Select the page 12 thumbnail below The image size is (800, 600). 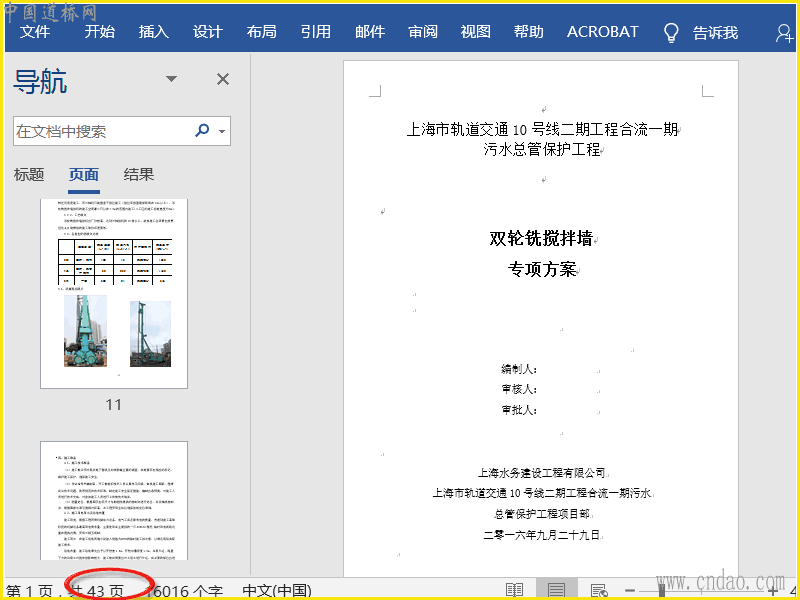click(x=114, y=501)
